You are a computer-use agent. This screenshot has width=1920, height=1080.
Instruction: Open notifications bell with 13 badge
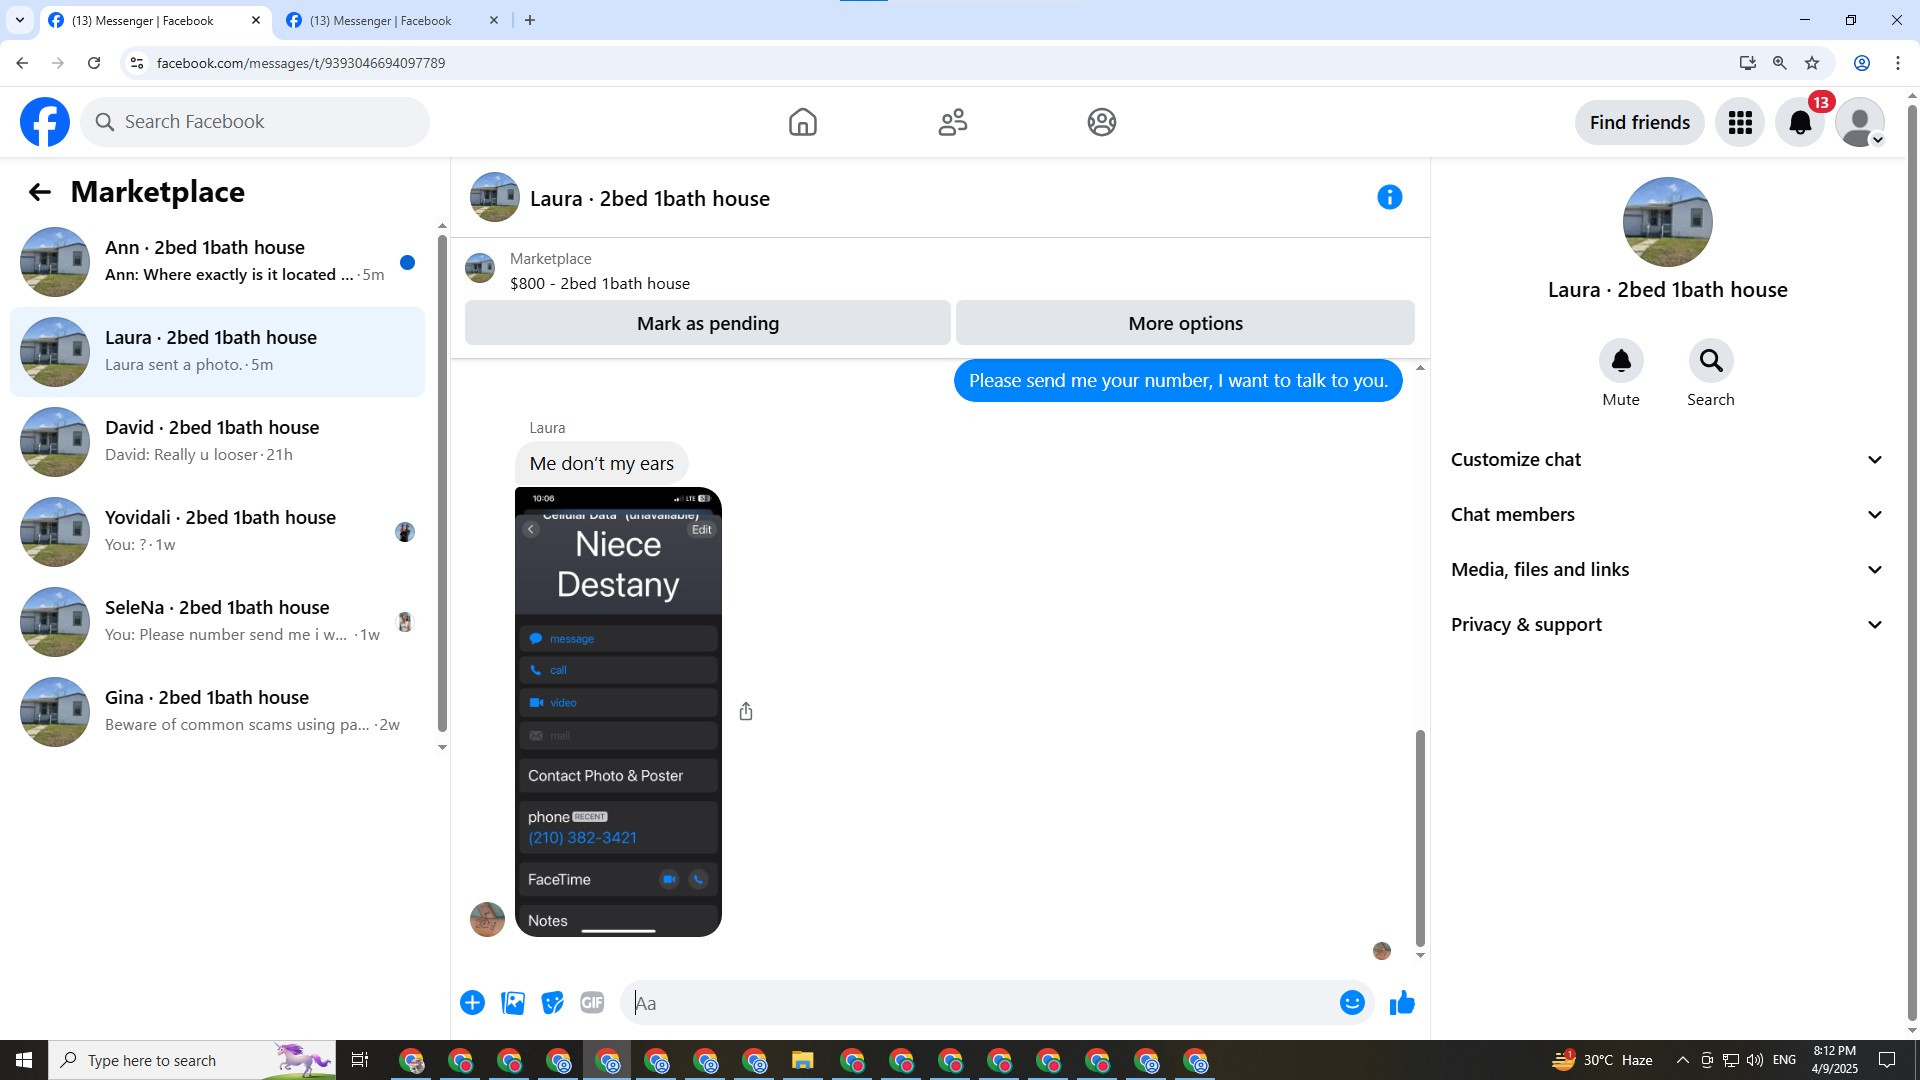coord(1800,122)
